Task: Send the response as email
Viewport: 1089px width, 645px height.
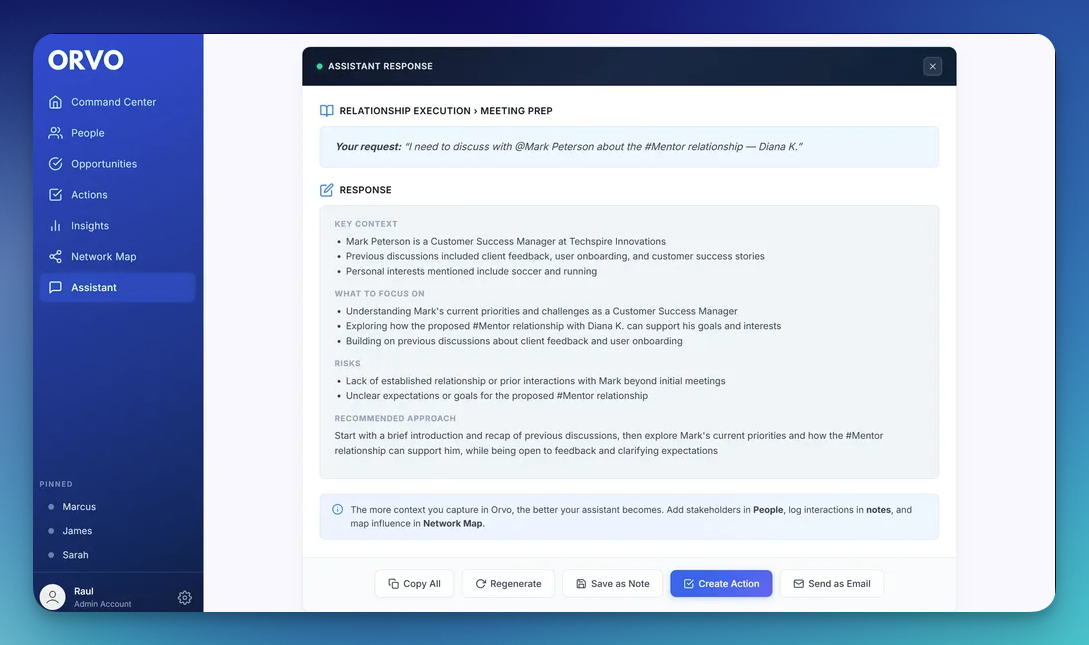Action: click(831, 584)
